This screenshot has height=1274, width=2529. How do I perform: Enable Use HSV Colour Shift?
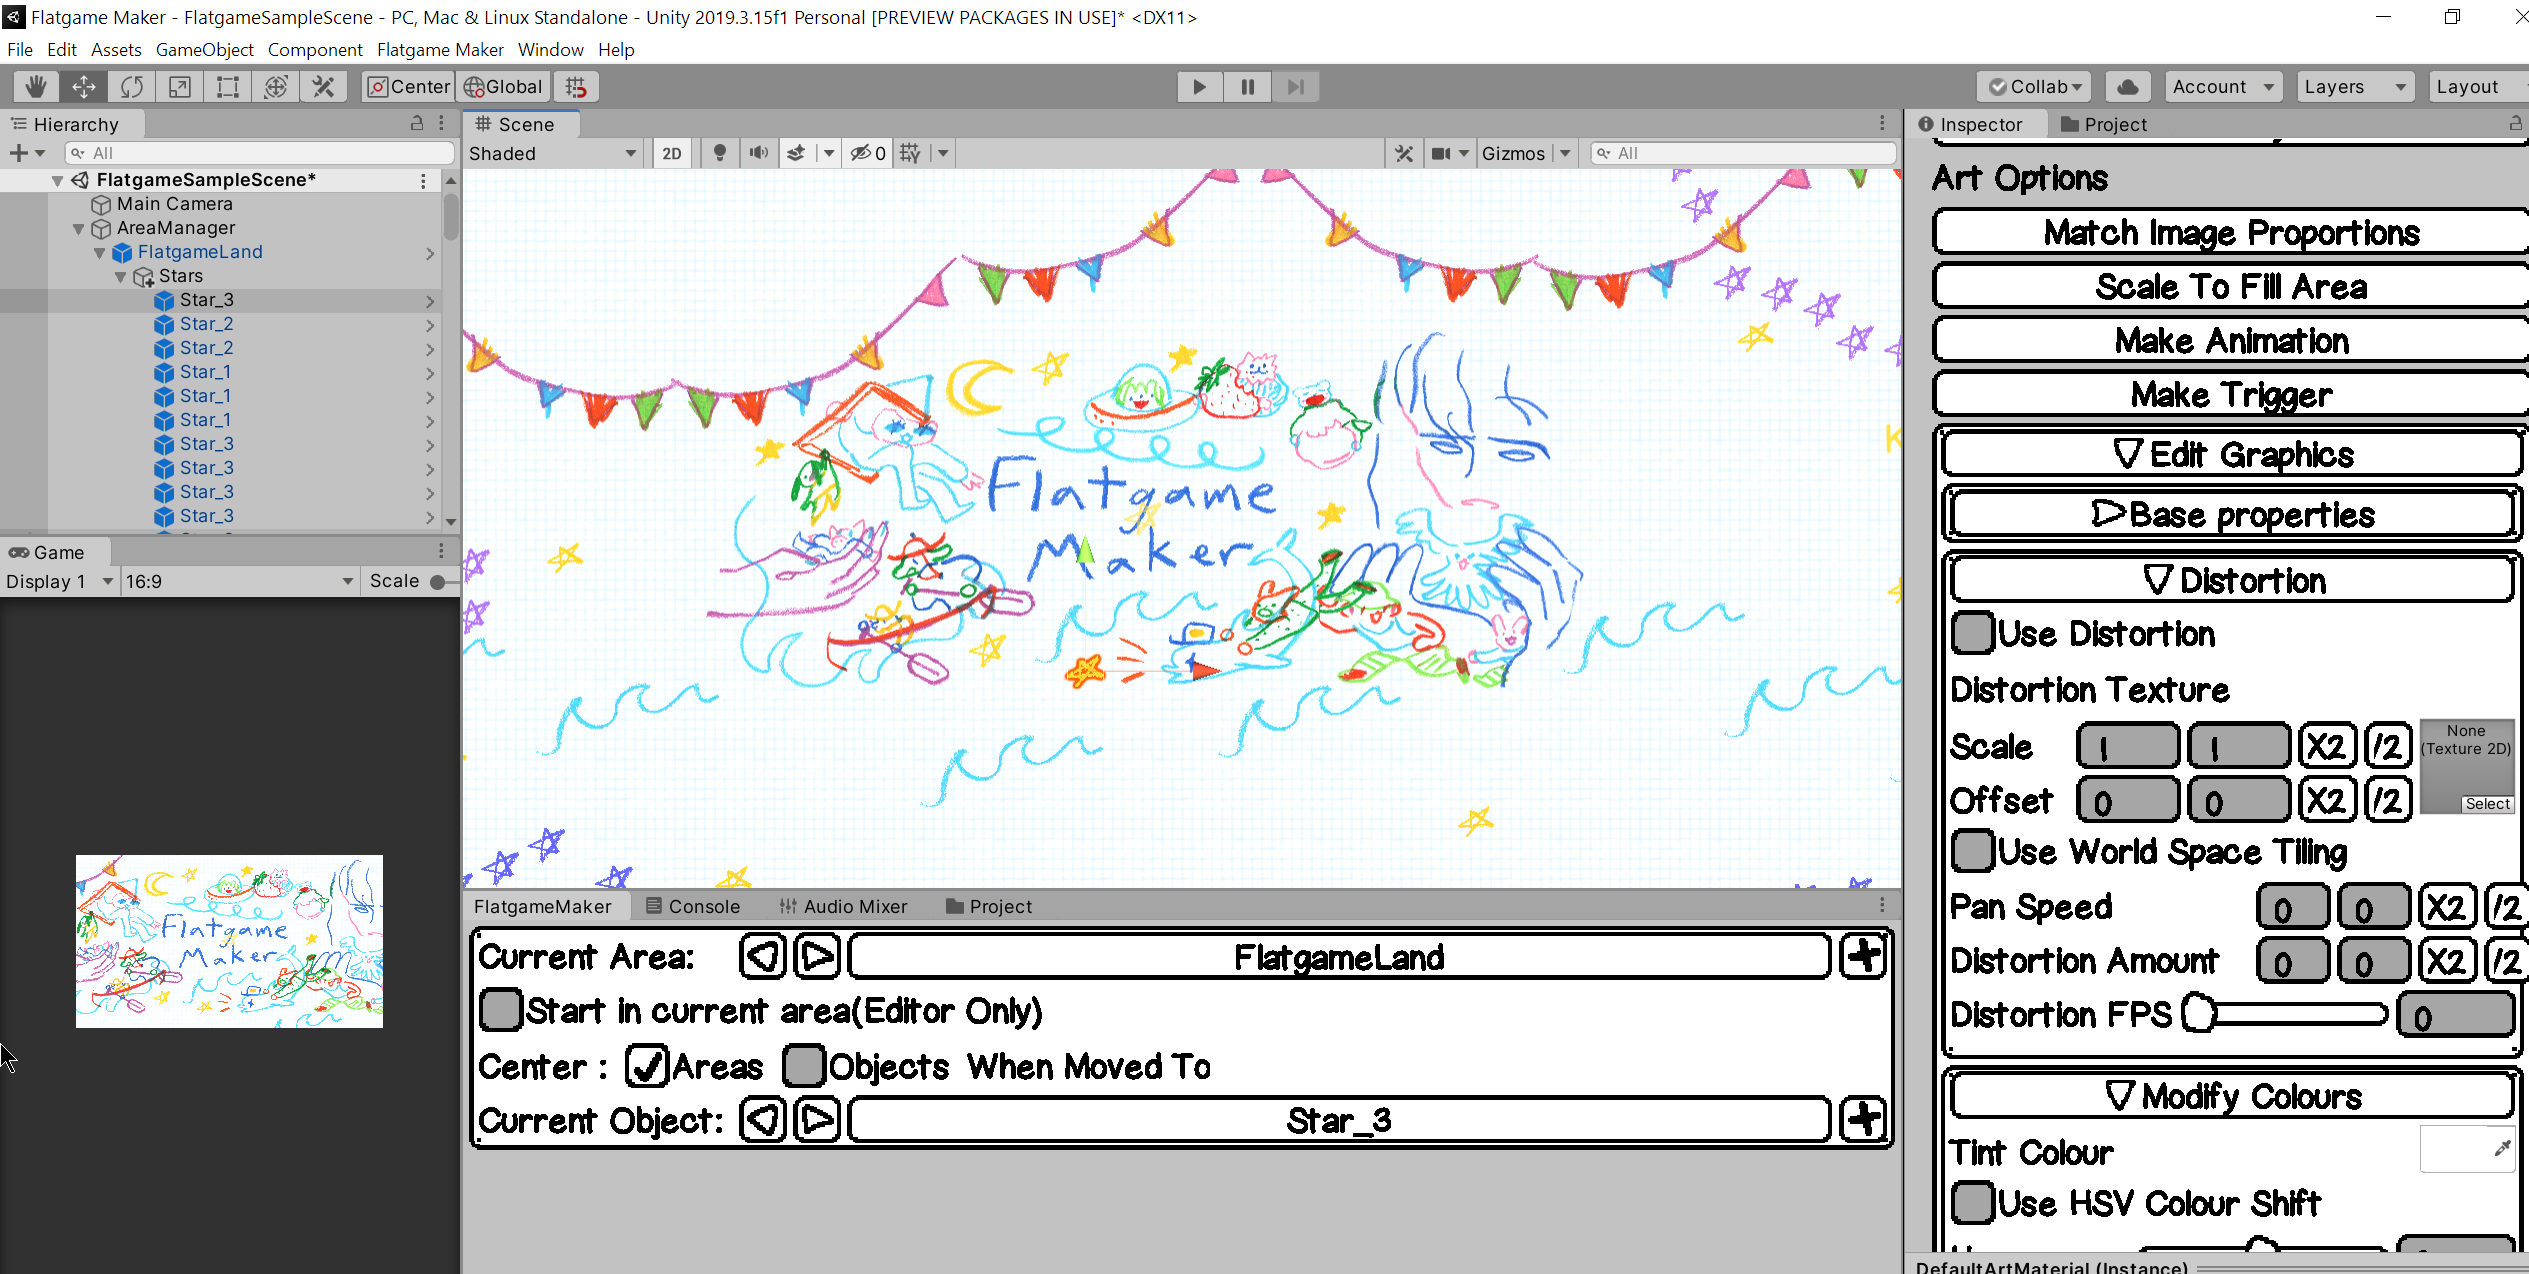click(1973, 1203)
